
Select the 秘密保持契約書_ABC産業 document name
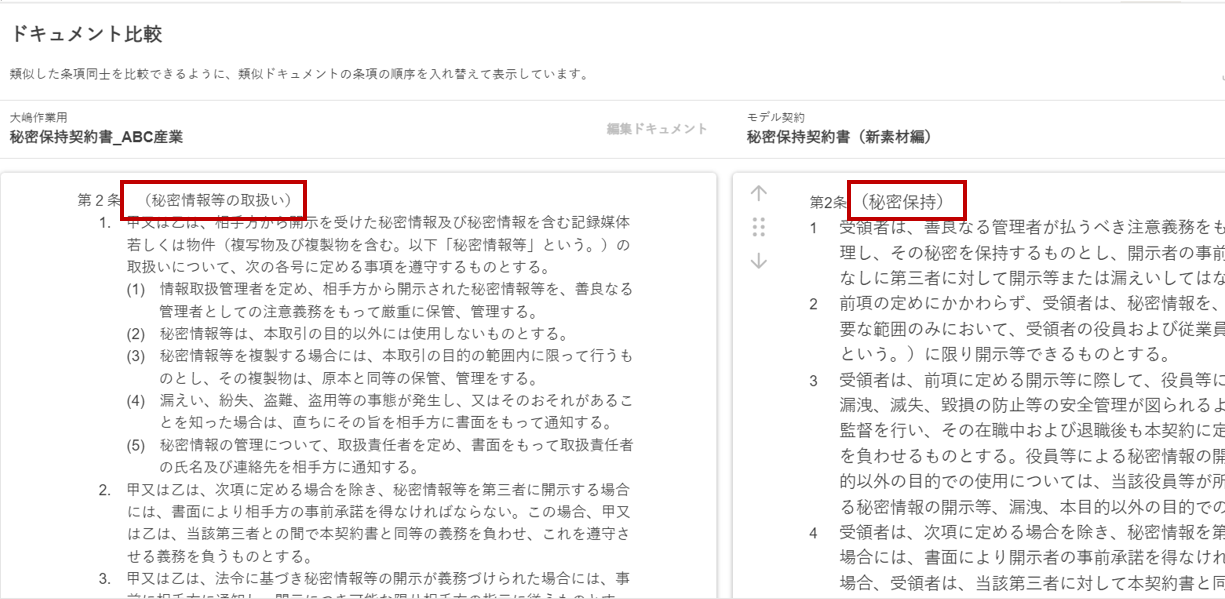click(96, 137)
